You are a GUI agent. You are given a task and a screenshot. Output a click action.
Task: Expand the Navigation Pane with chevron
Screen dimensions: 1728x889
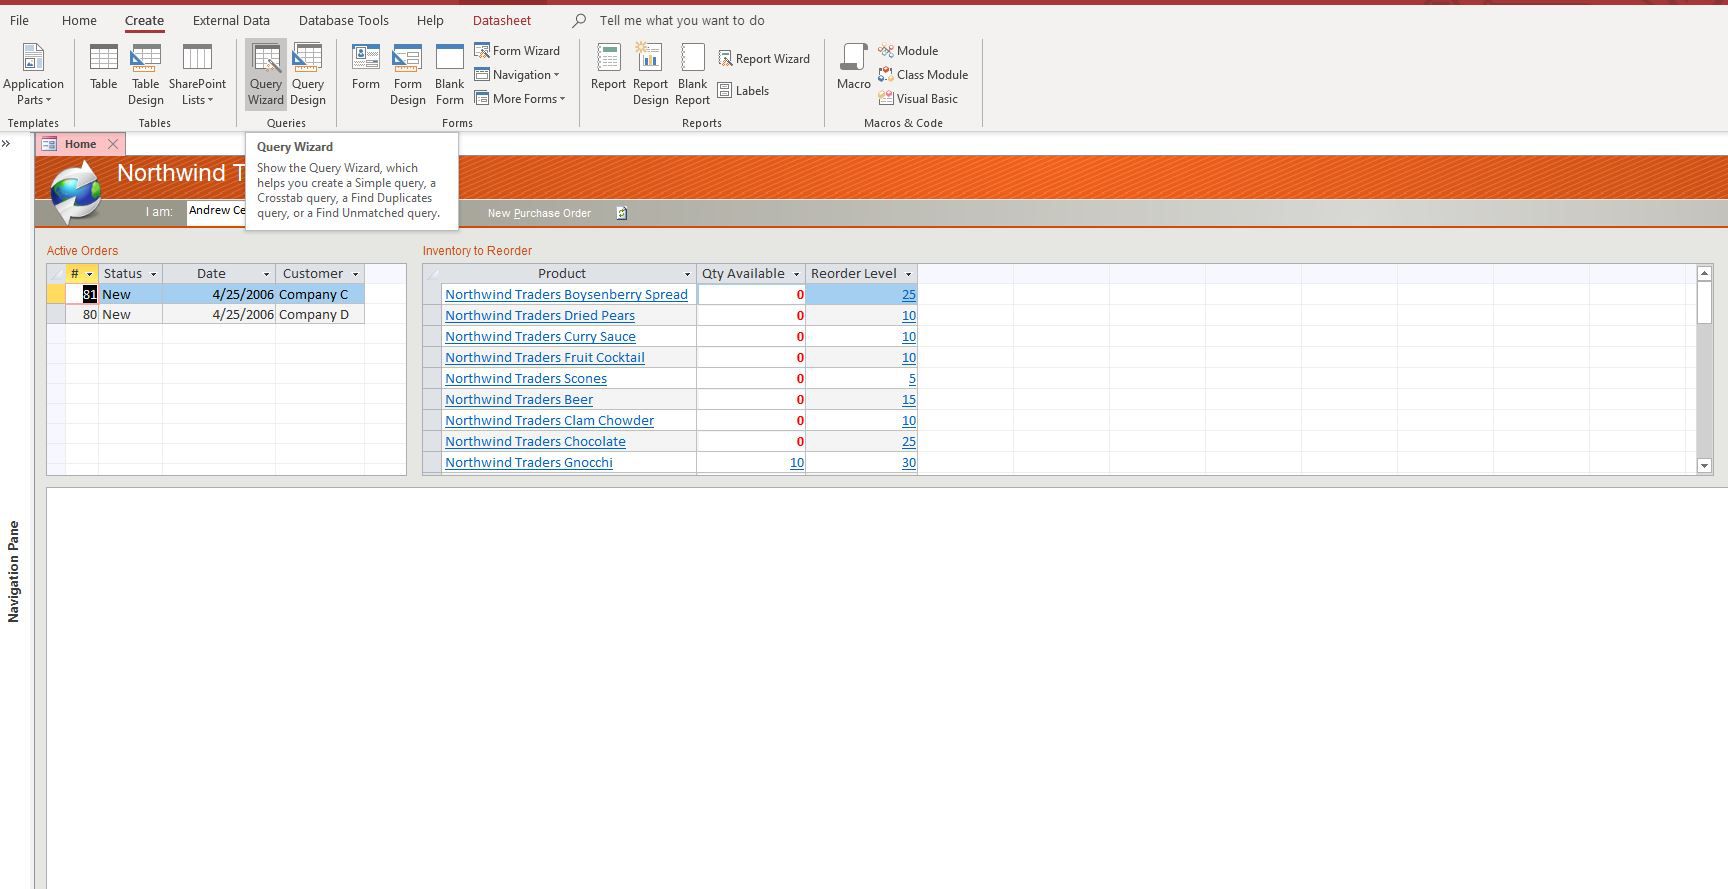coord(6,144)
